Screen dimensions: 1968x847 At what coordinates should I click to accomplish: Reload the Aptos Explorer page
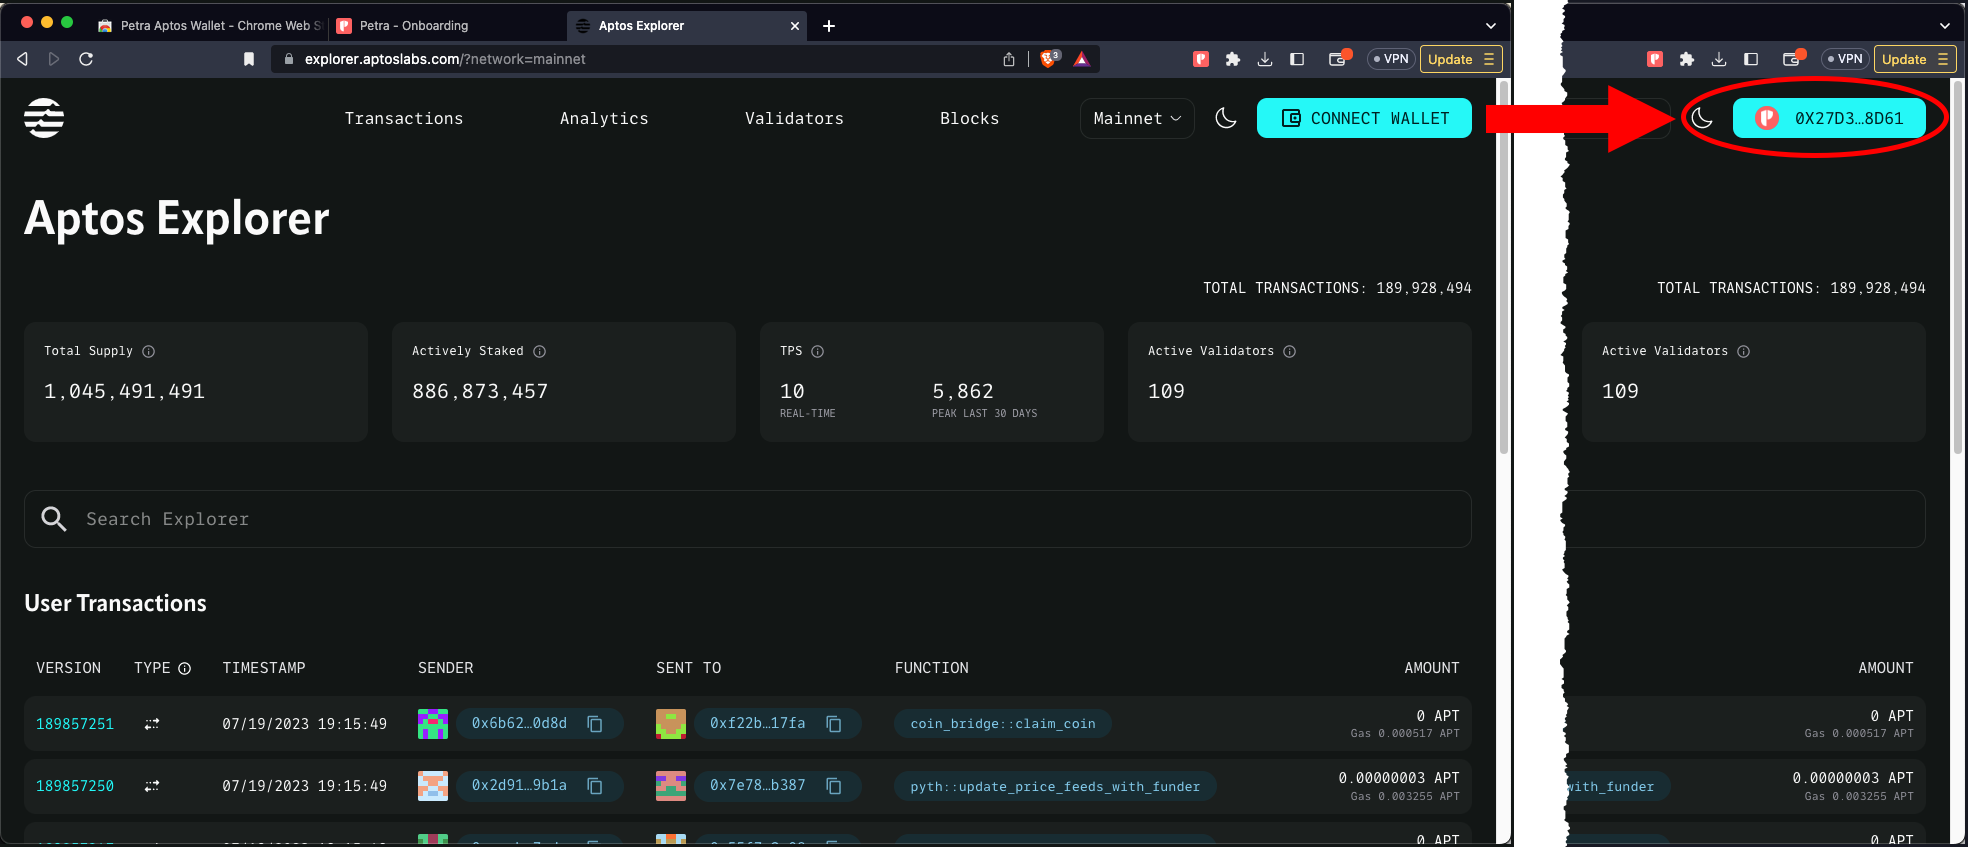point(86,59)
